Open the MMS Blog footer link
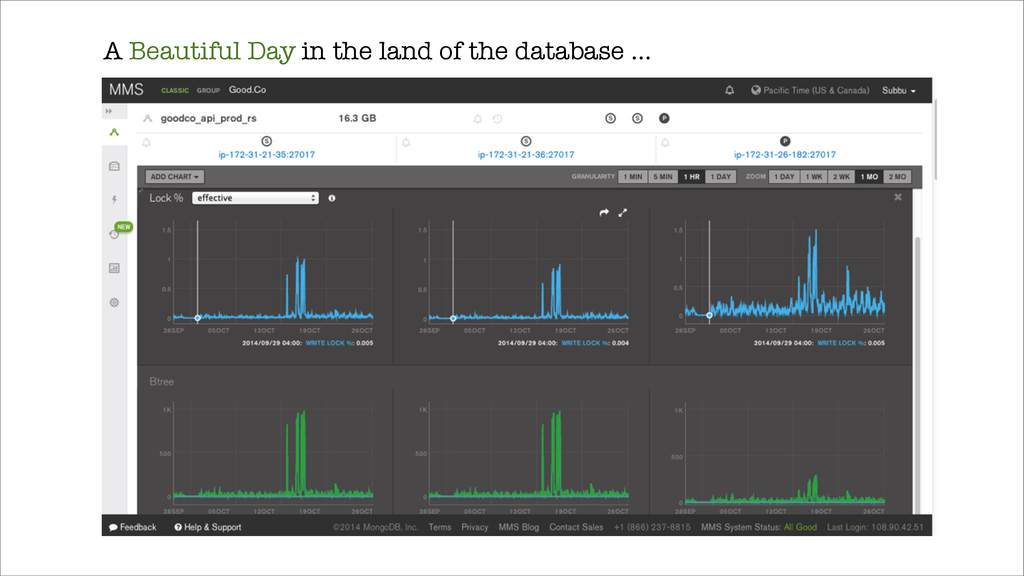 tap(519, 527)
